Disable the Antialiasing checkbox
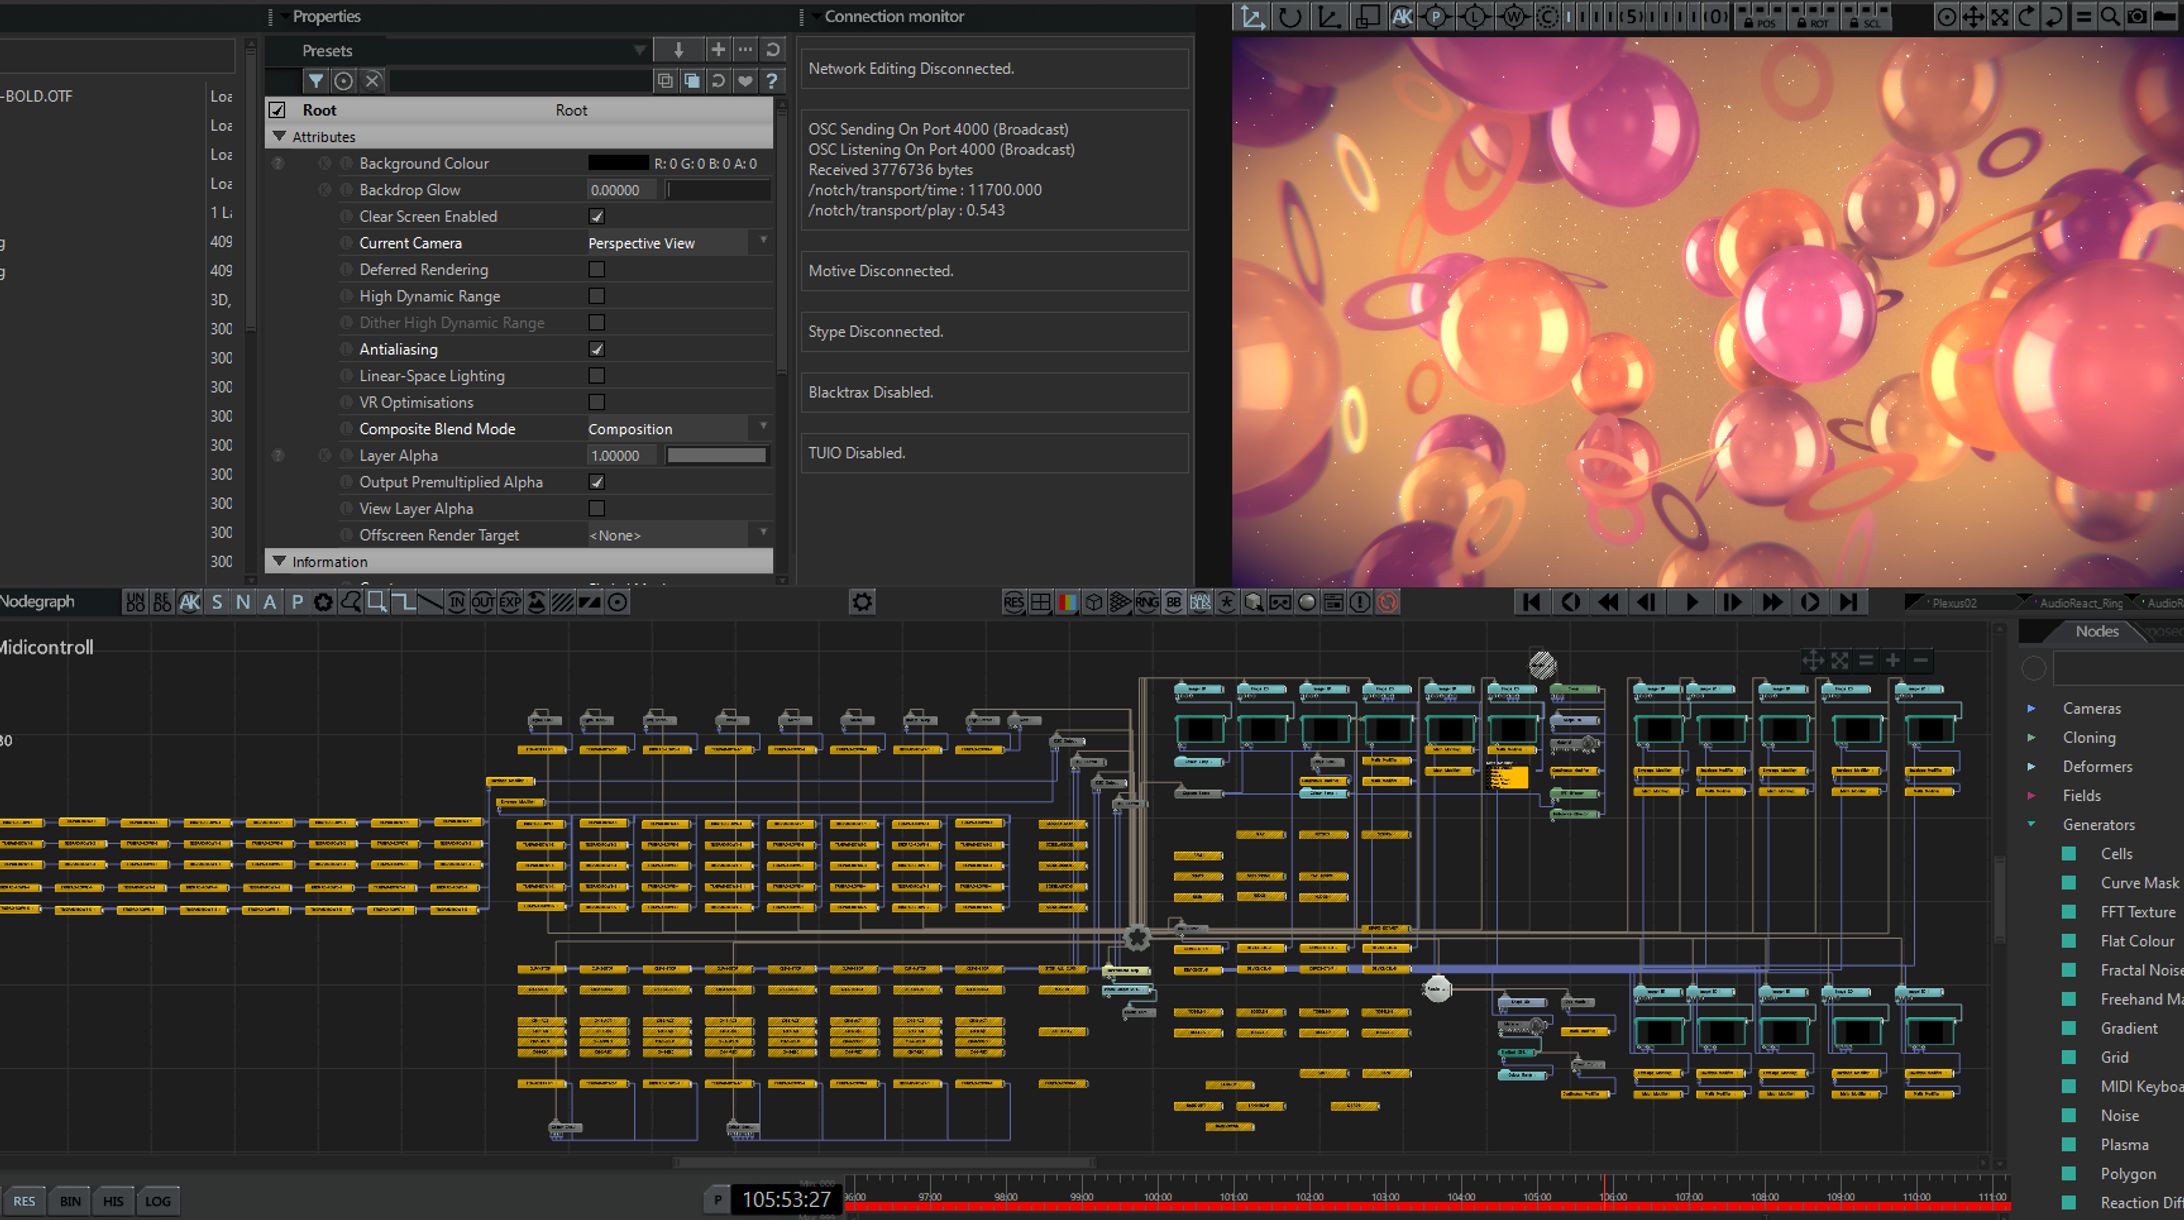 (x=597, y=349)
